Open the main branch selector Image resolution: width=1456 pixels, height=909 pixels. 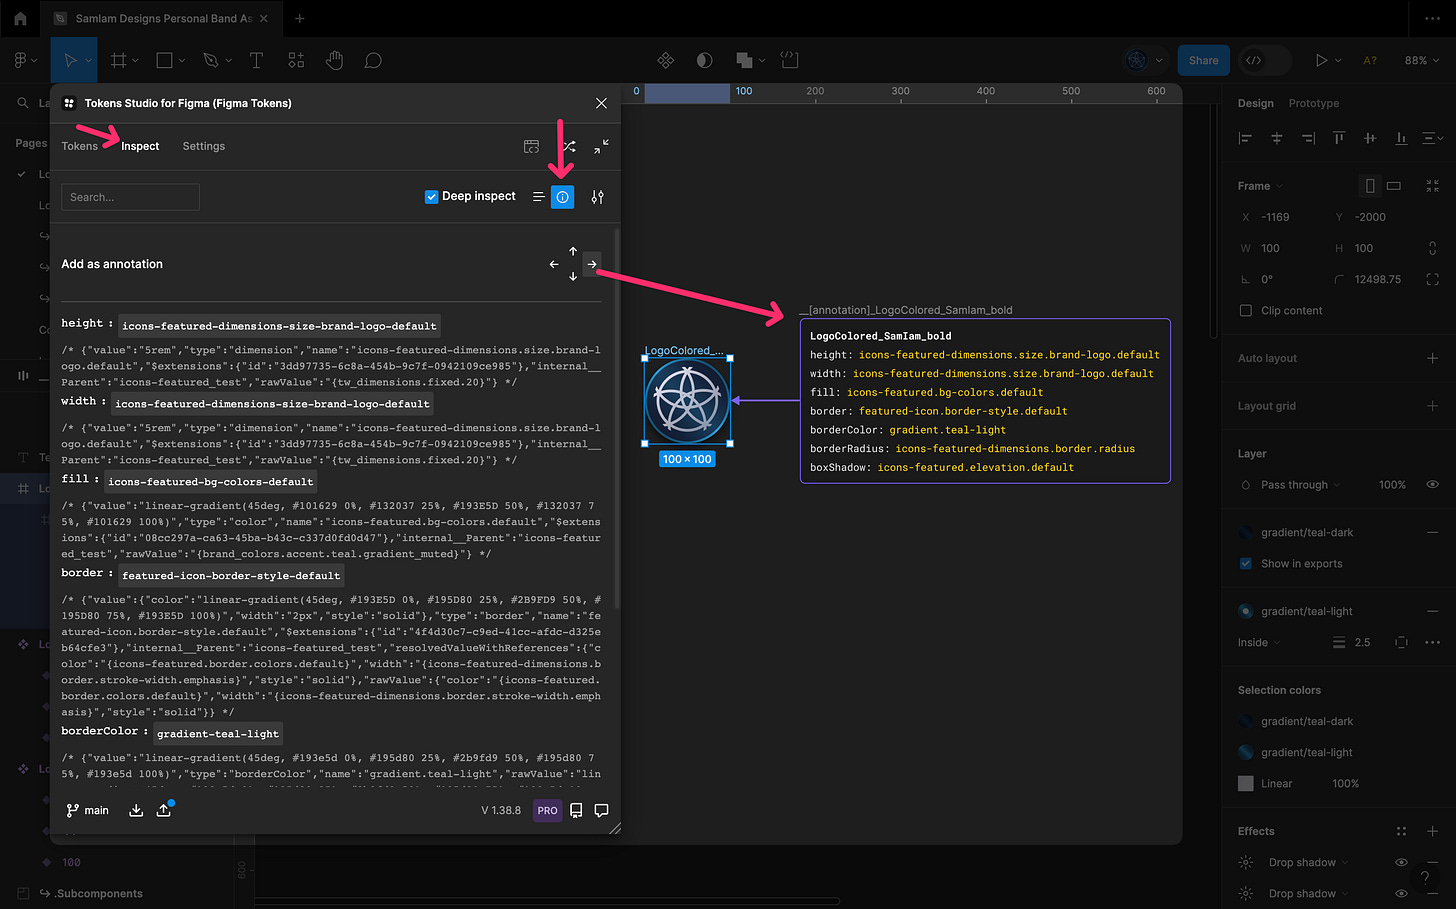tap(87, 810)
